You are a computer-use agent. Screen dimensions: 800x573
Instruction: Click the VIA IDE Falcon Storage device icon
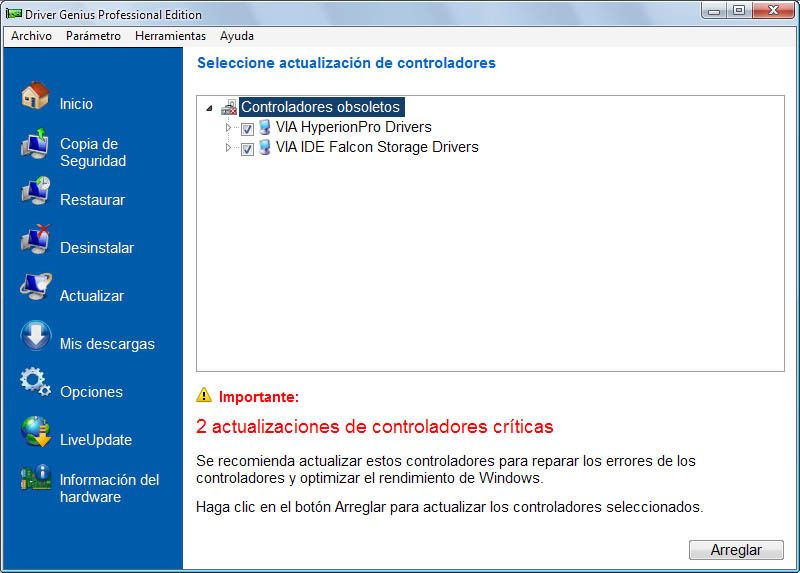(x=264, y=147)
